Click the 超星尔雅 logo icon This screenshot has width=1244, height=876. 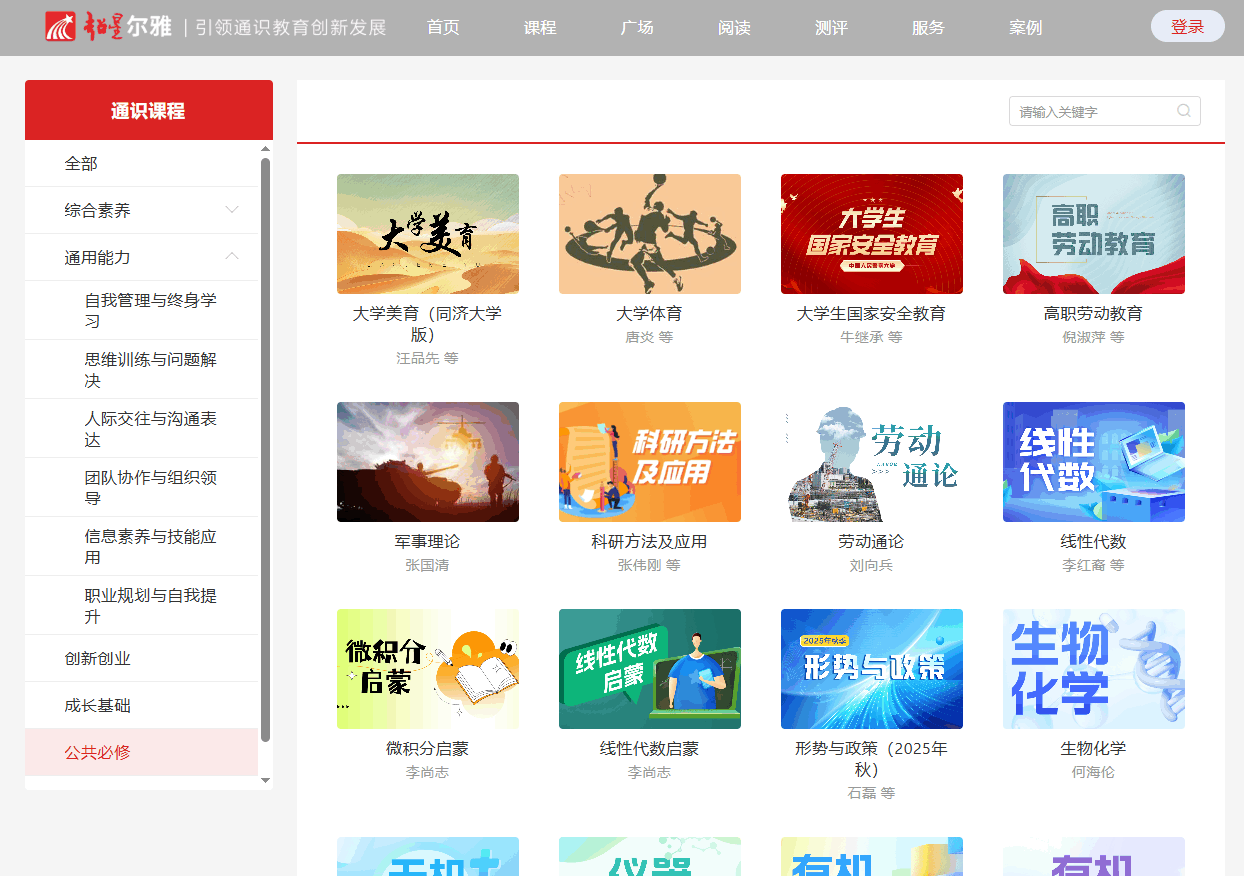60,27
